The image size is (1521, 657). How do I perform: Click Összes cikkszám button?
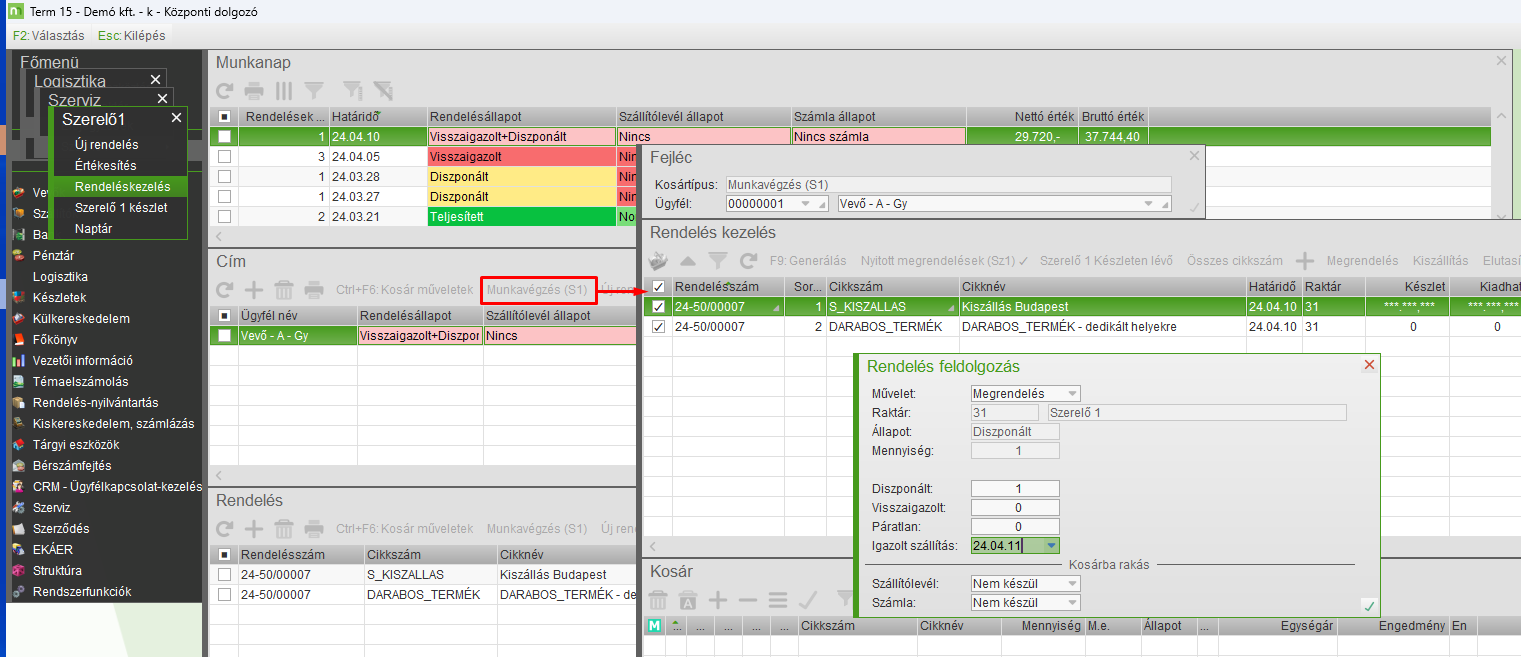[x=1233, y=261]
